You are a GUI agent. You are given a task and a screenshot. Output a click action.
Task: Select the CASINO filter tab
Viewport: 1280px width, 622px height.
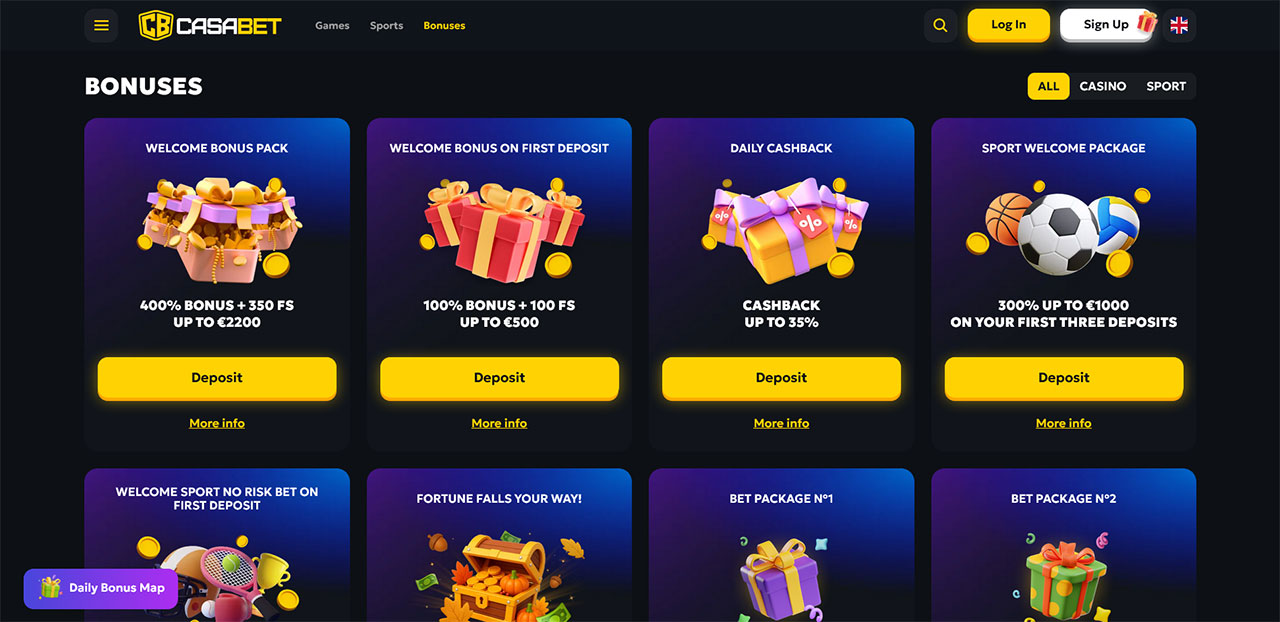point(1103,86)
